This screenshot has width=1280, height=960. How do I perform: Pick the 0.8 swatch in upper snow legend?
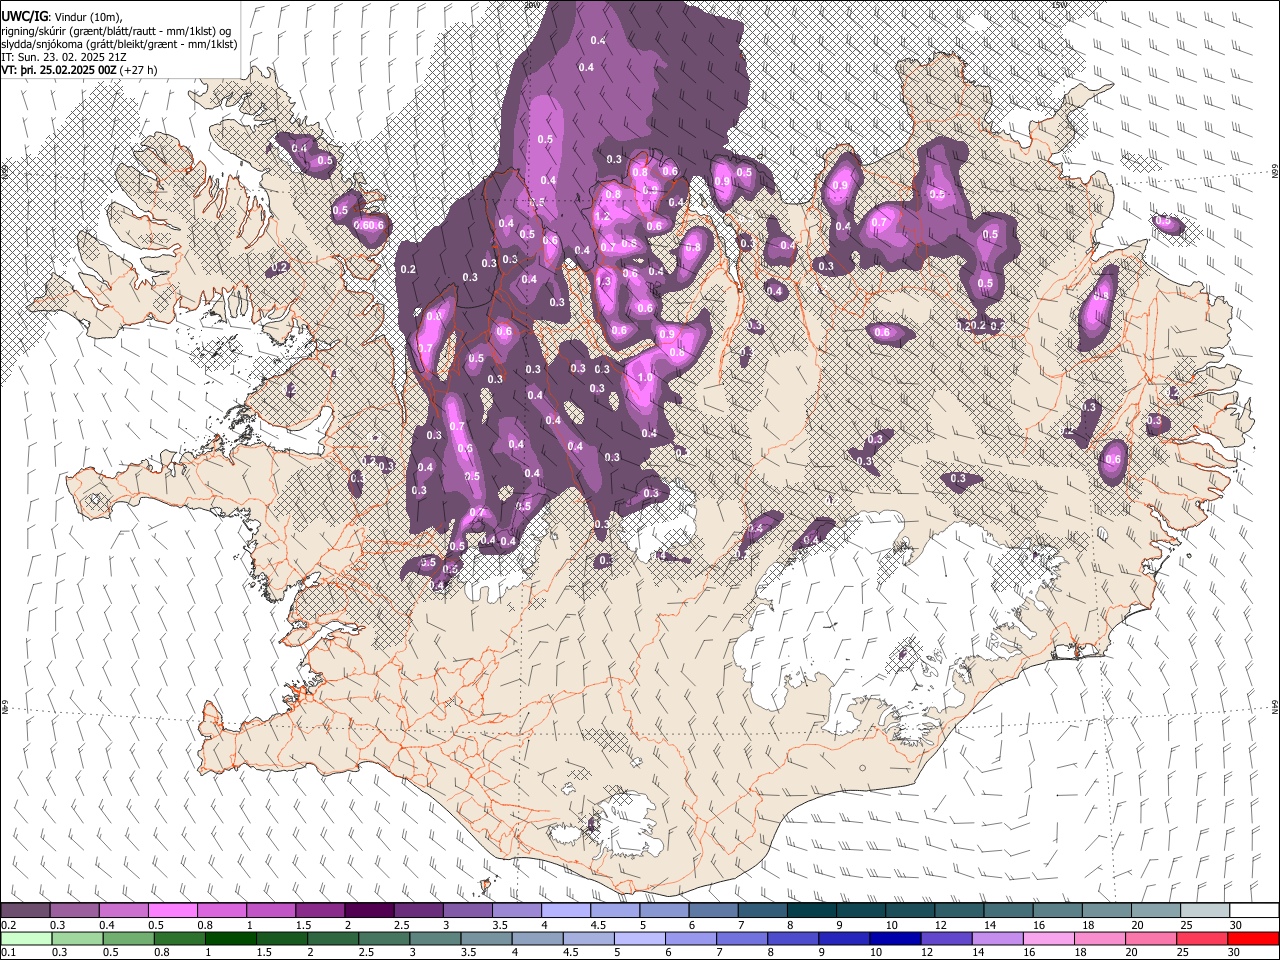click(x=222, y=910)
